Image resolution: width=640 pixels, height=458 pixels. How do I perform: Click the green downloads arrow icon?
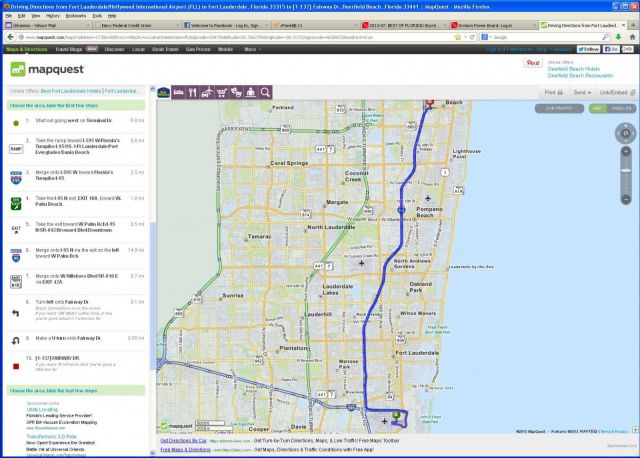pos(618,37)
